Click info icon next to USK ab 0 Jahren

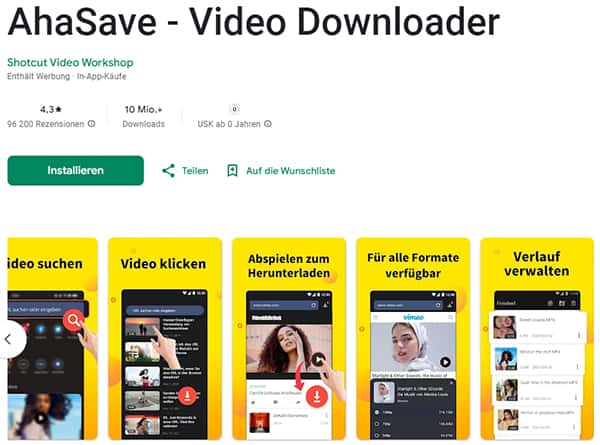(x=268, y=124)
